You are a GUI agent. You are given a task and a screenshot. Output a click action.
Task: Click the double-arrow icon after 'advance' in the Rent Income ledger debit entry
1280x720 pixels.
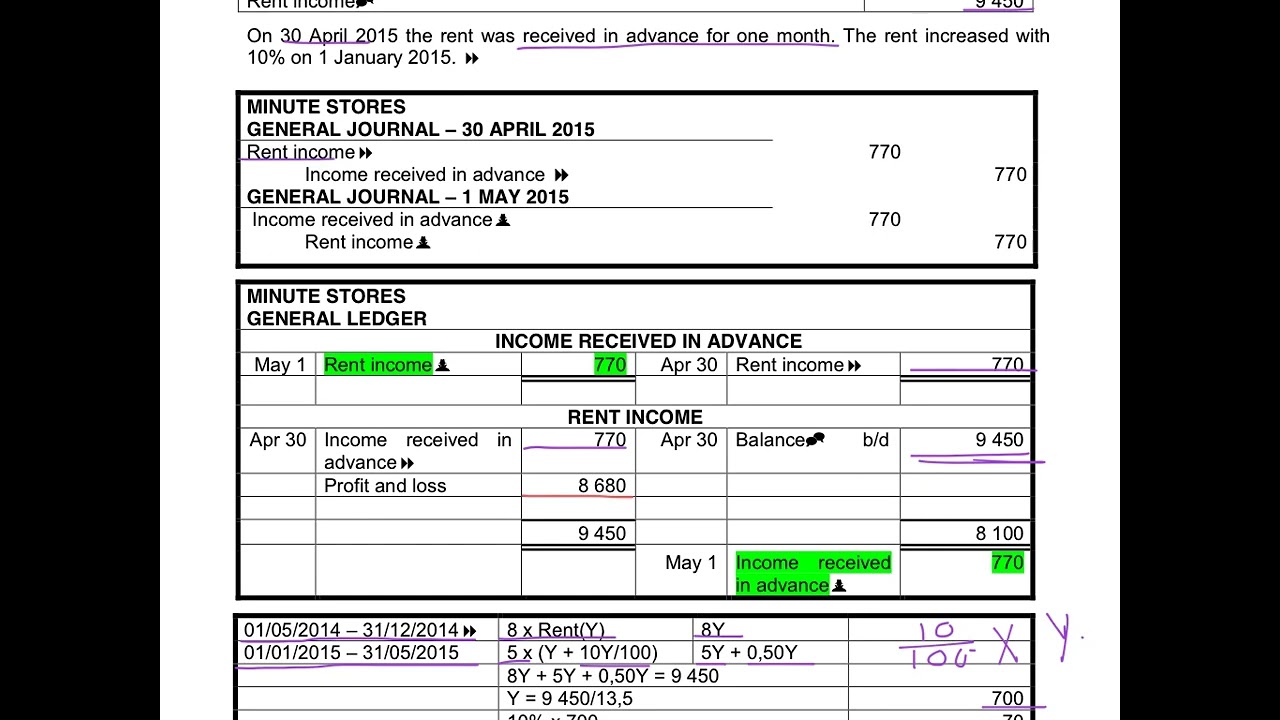tap(407, 463)
